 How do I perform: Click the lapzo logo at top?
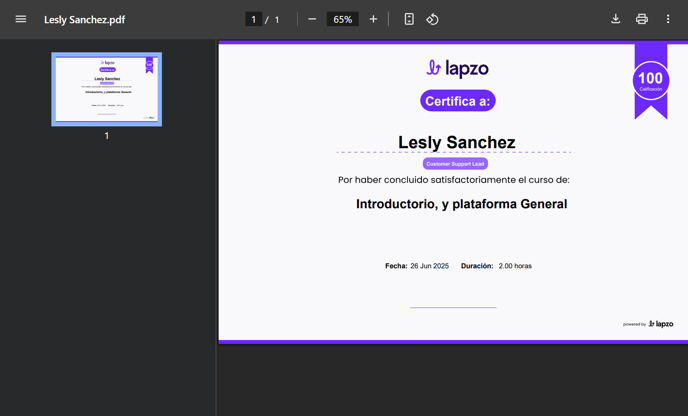[457, 68]
